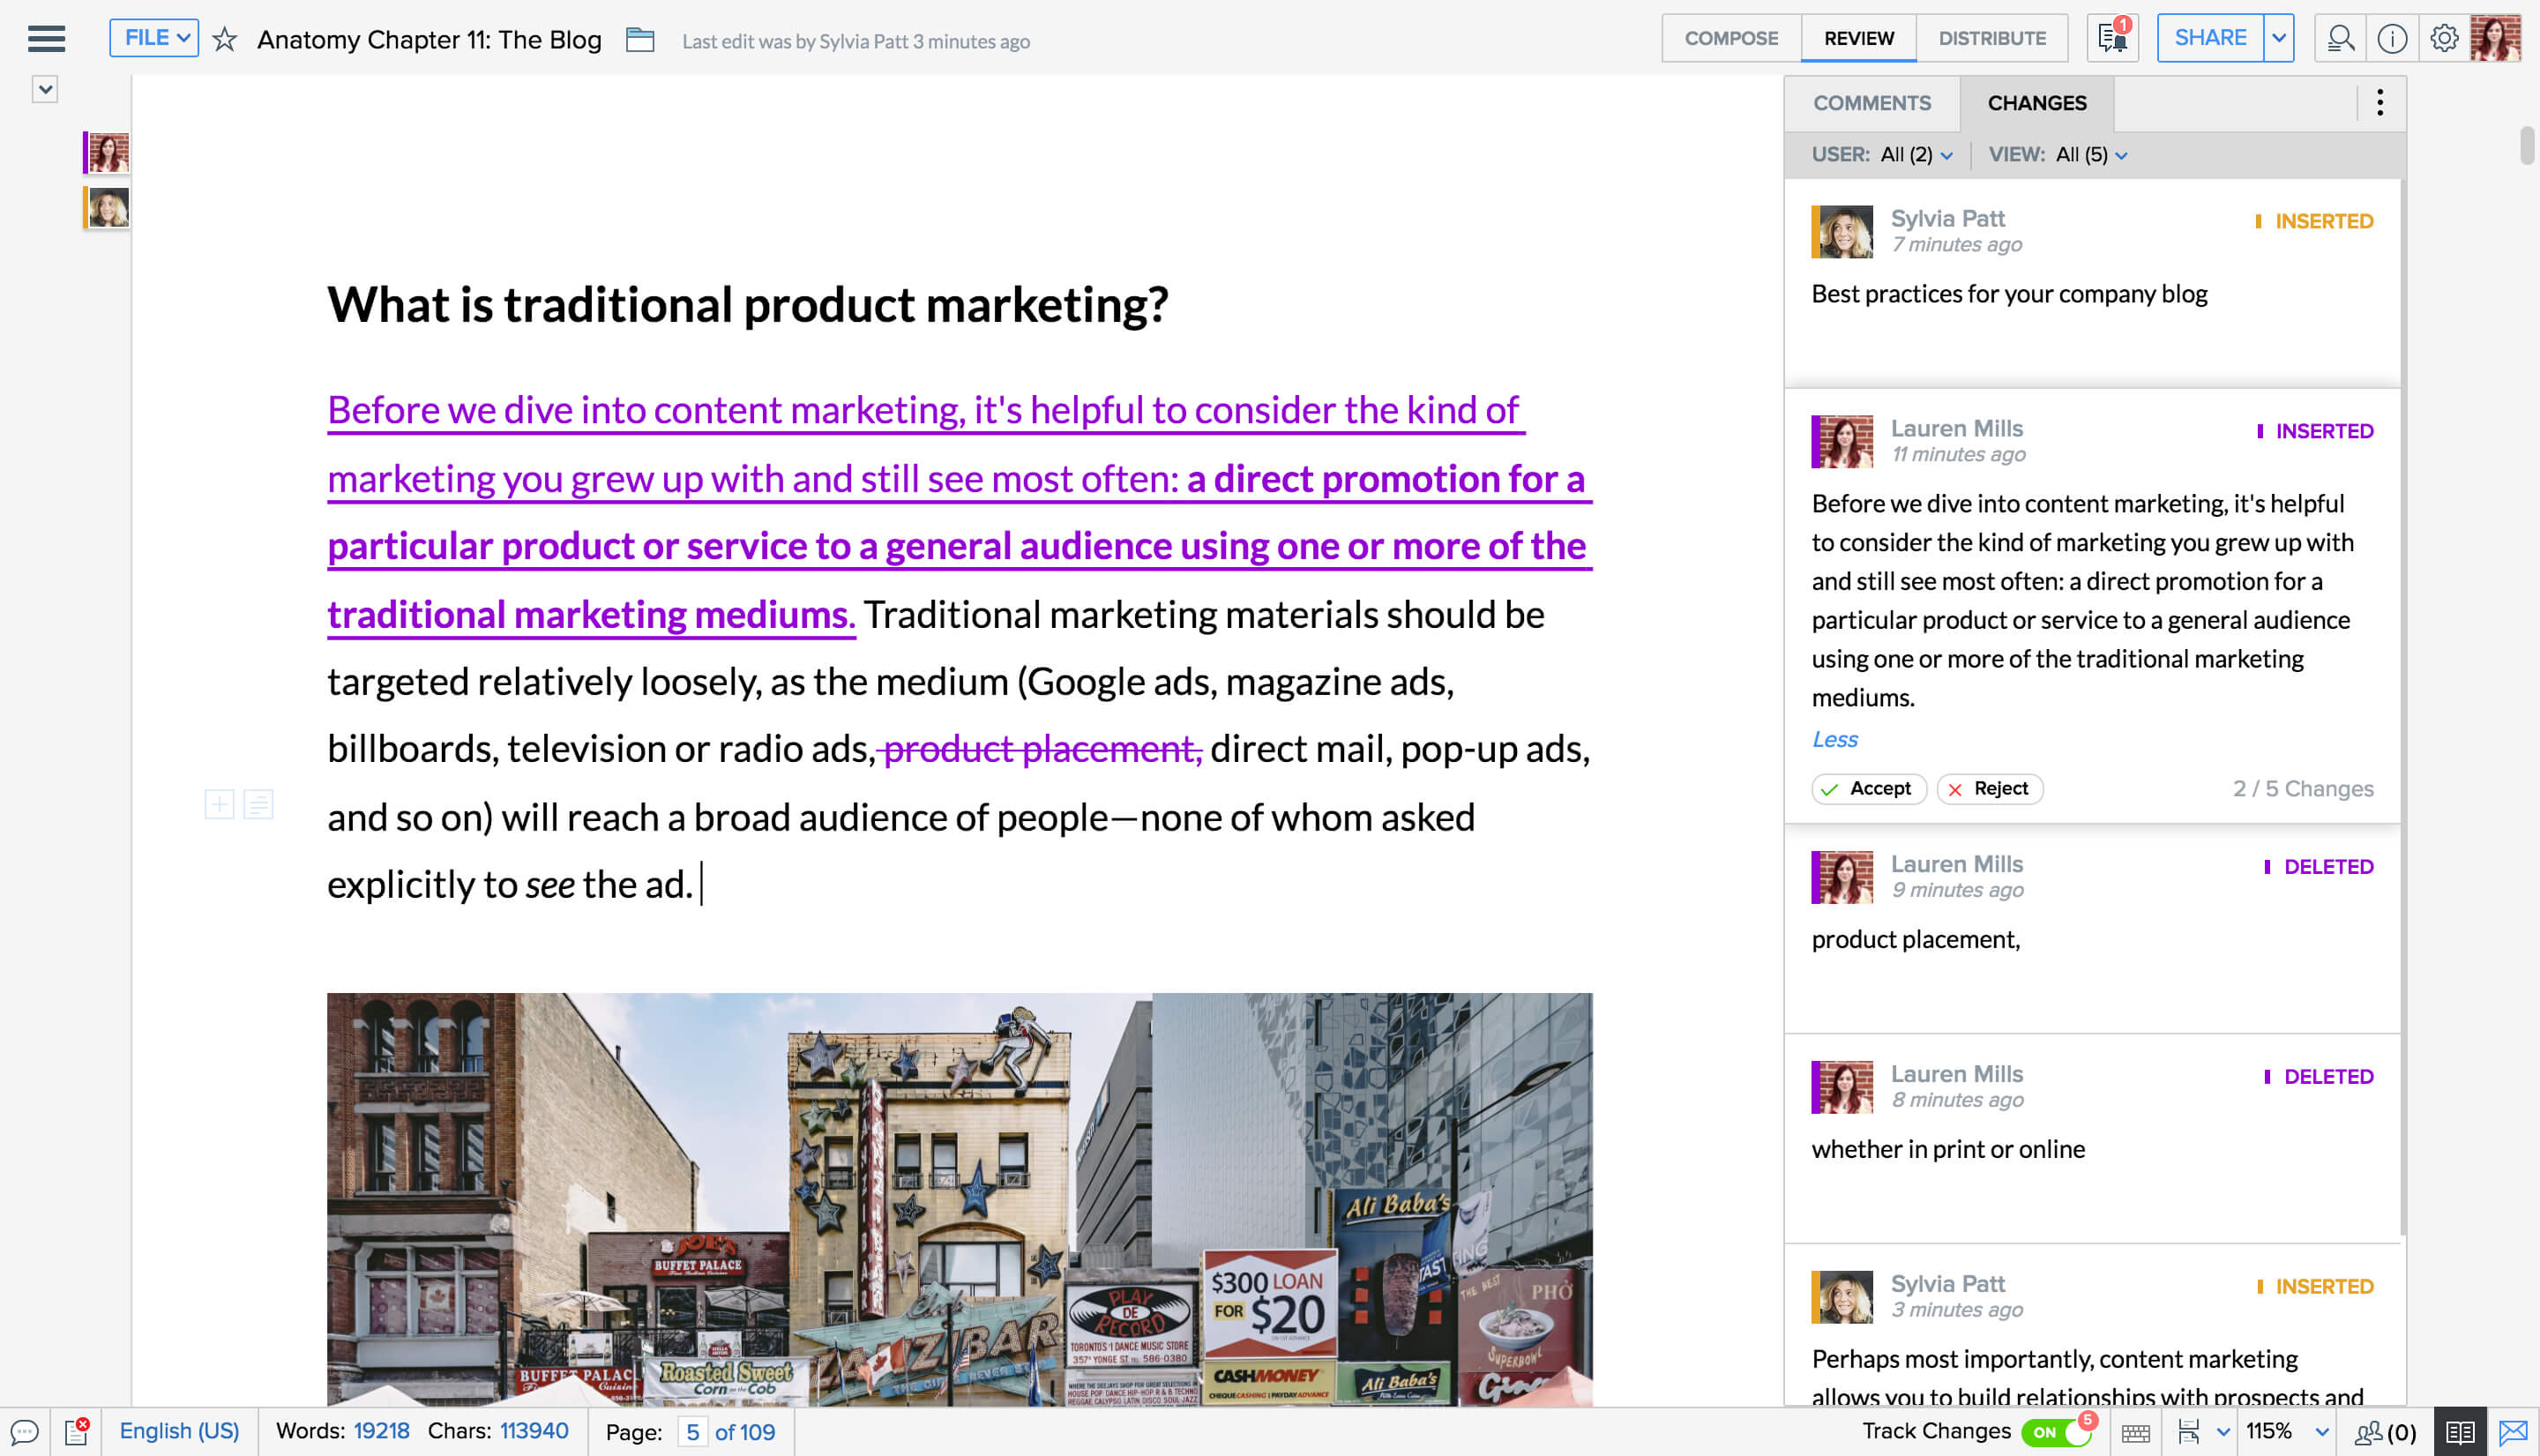Turn off Track Changes switch
The height and width of the screenshot is (1456, 2540).
click(x=2056, y=1432)
